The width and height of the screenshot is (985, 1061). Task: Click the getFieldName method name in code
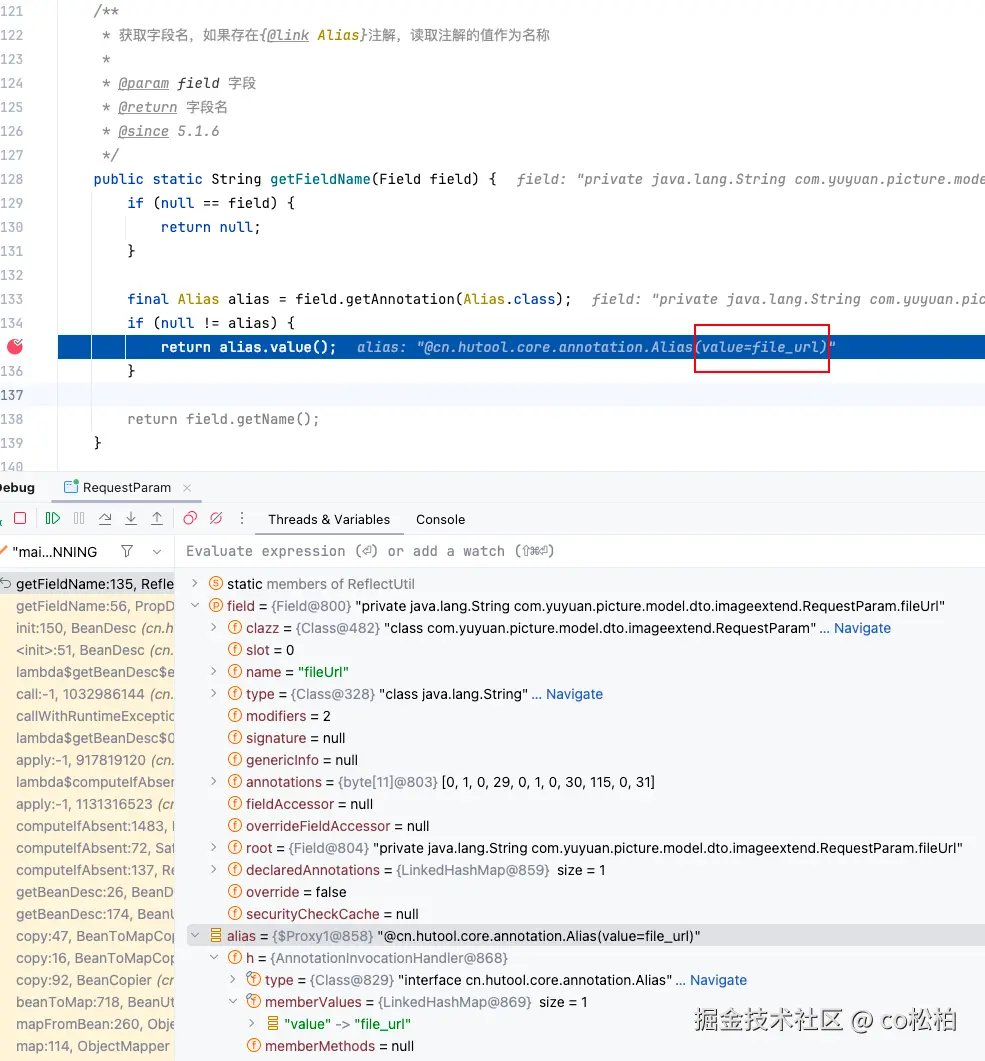[x=320, y=179]
